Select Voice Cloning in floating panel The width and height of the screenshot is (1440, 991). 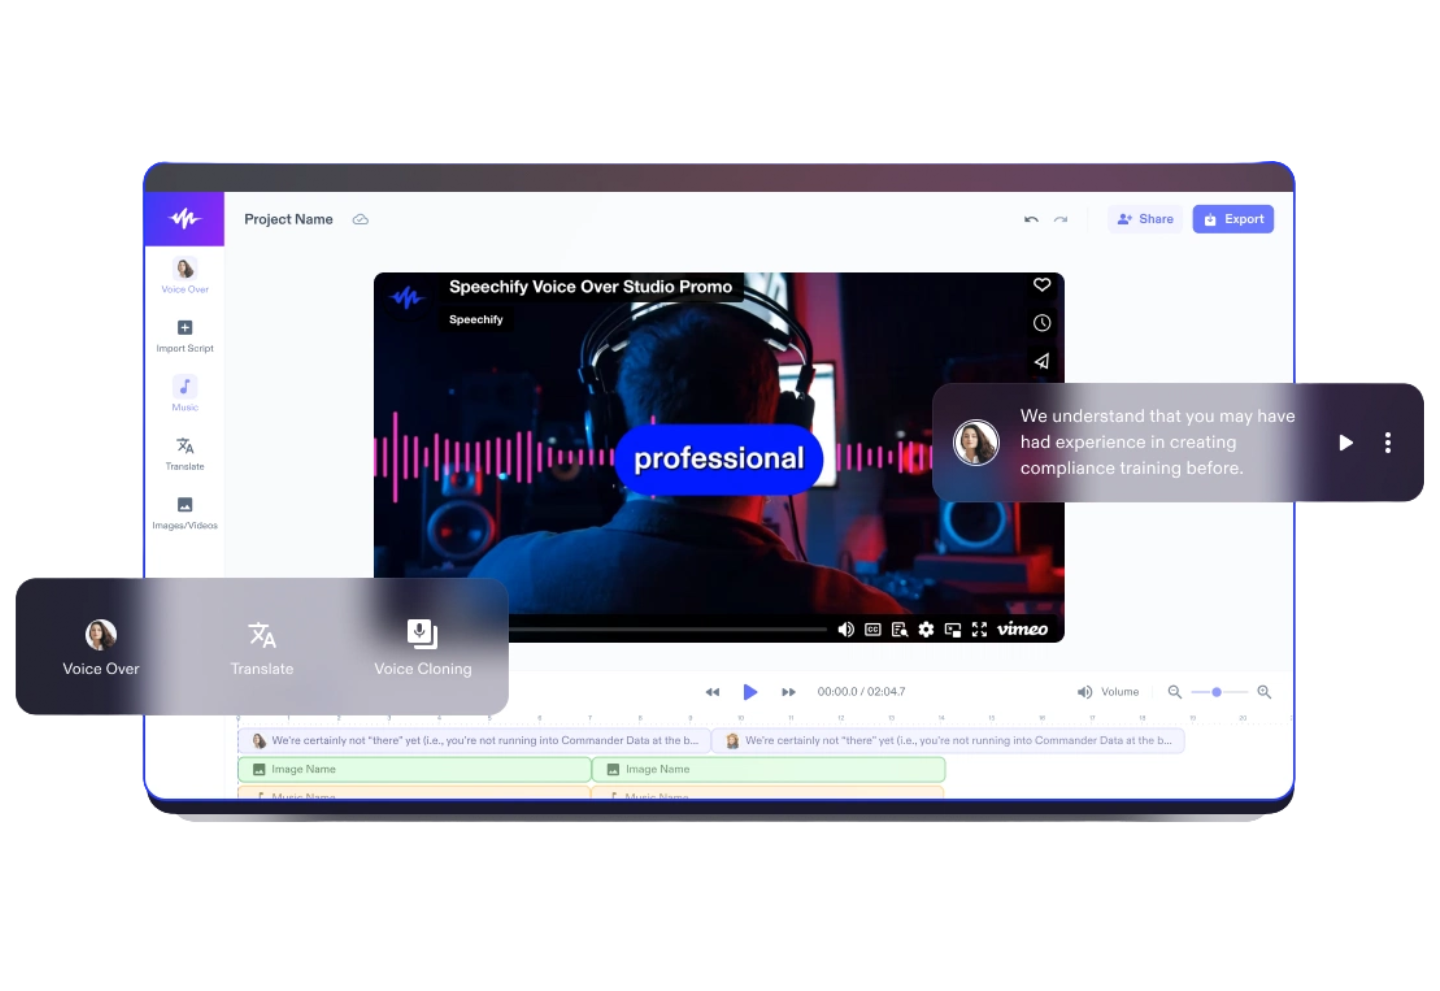[422, 647]
